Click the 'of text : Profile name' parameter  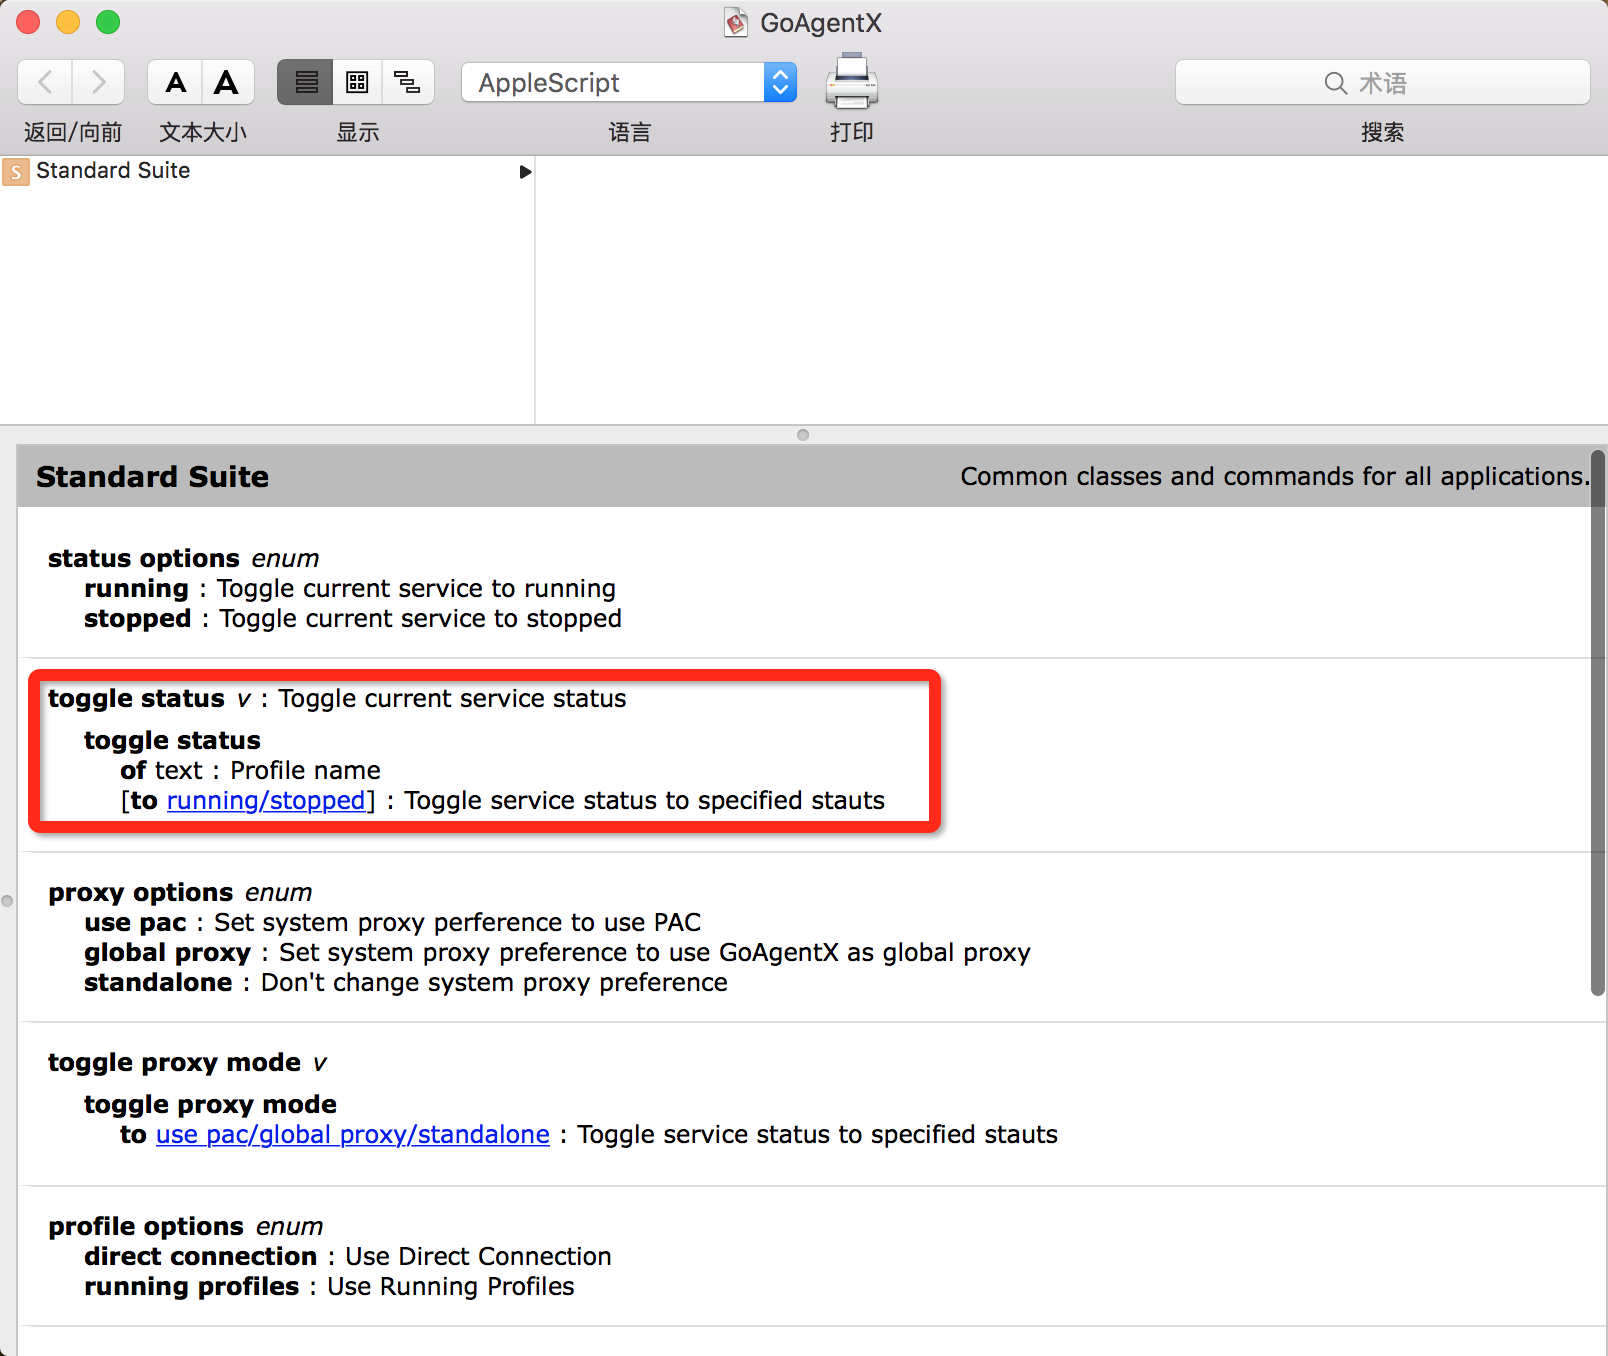(250, 770)
